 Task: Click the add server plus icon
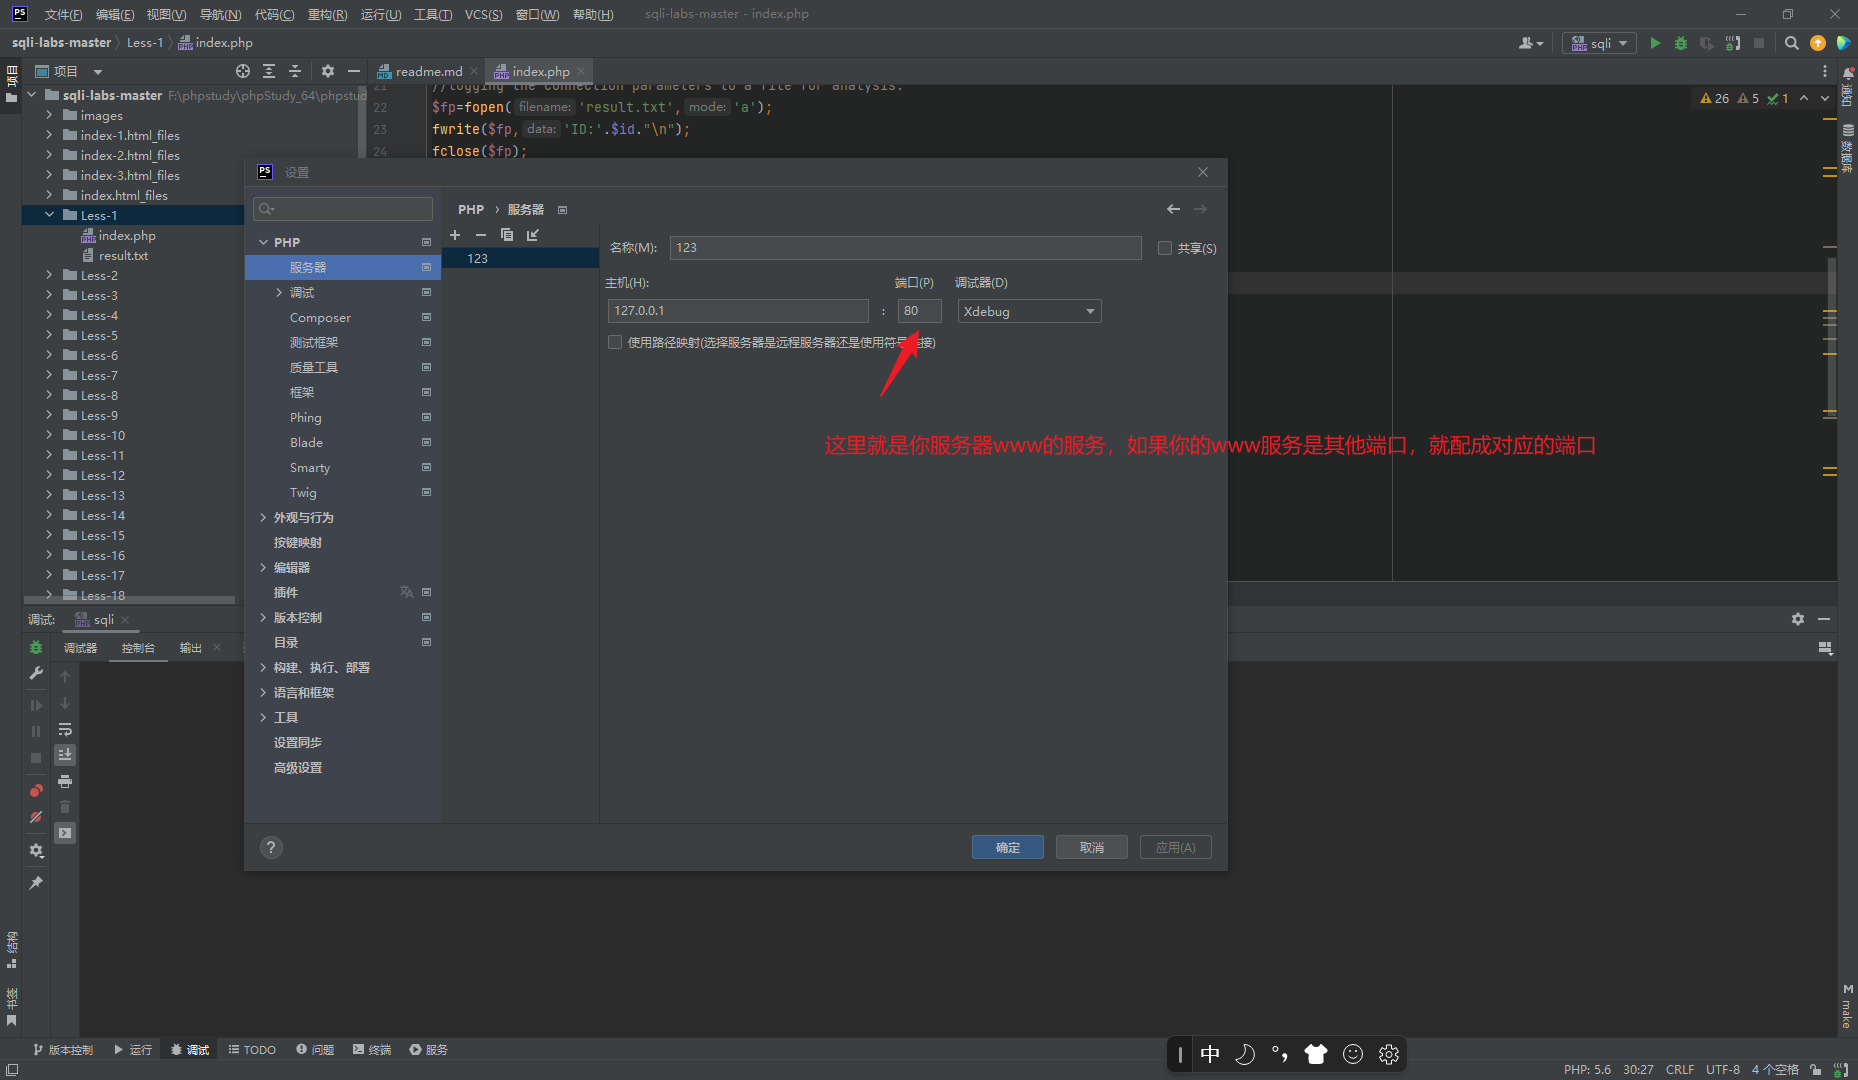point(455,235)
